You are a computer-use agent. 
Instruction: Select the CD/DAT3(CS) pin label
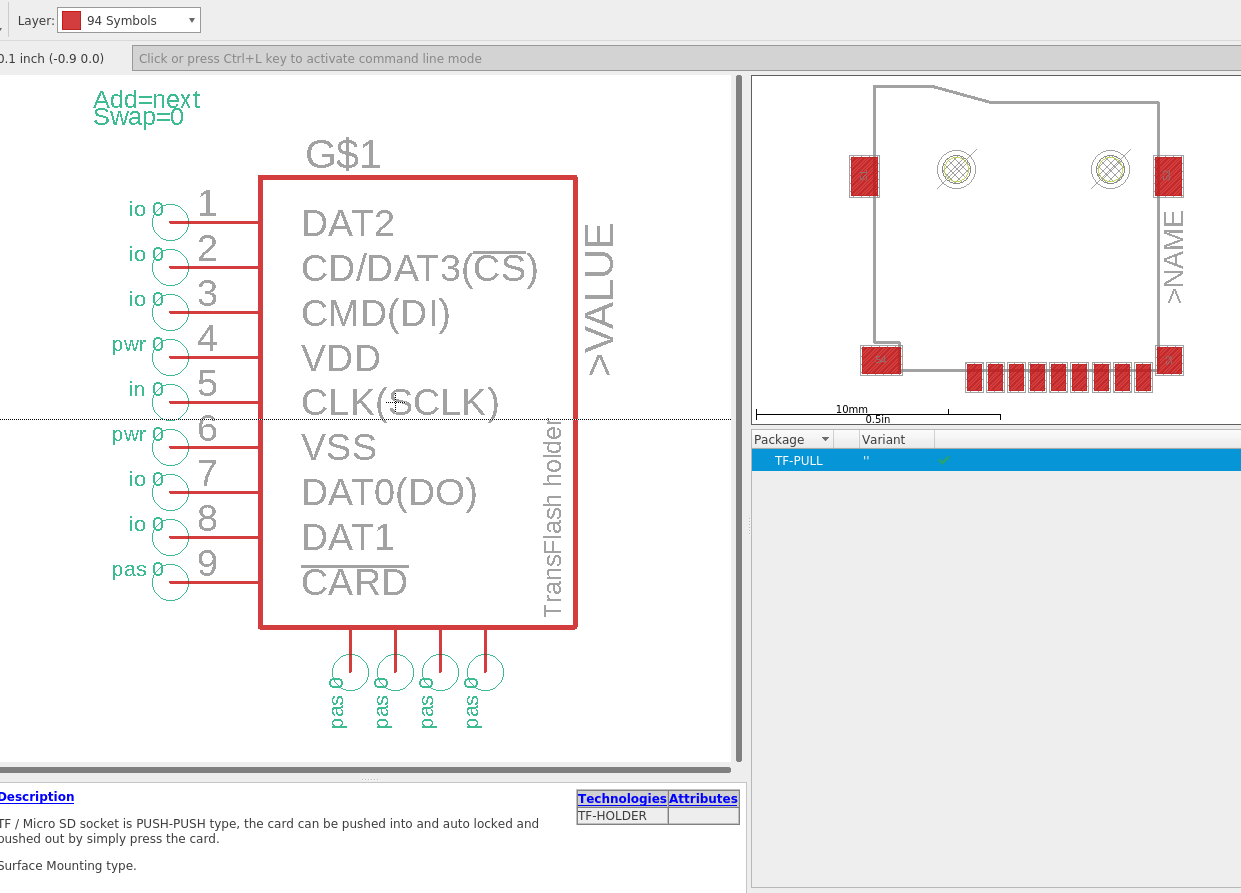(x=420, y=268)
